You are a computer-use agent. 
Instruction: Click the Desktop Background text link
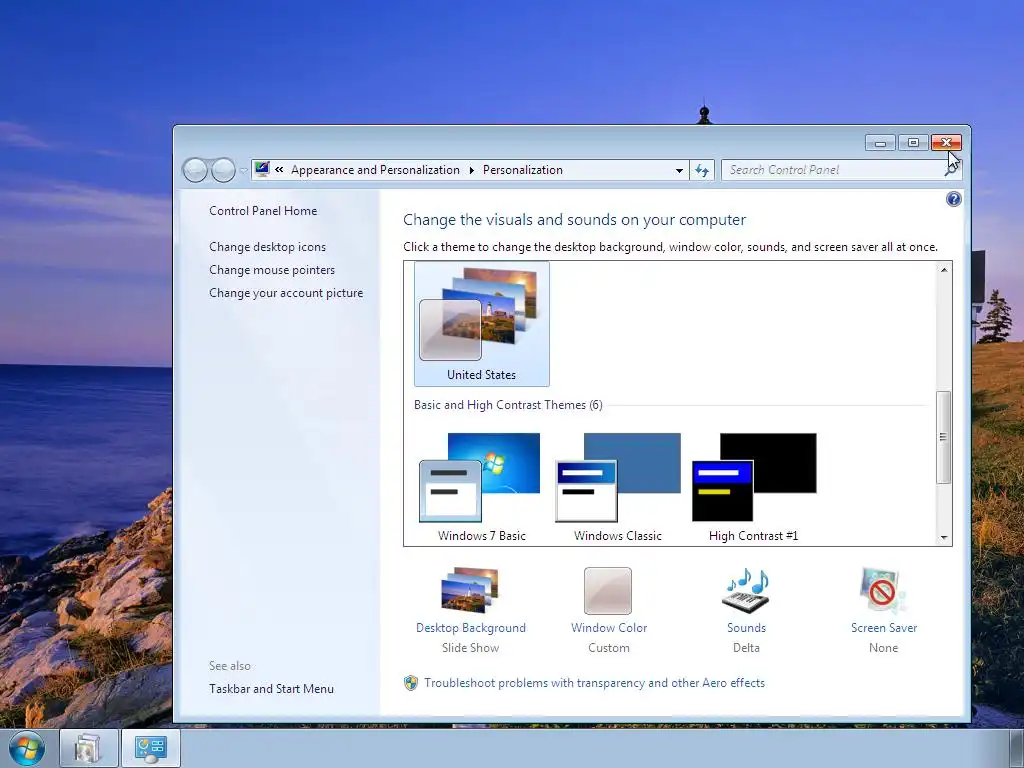coord(471,628)
